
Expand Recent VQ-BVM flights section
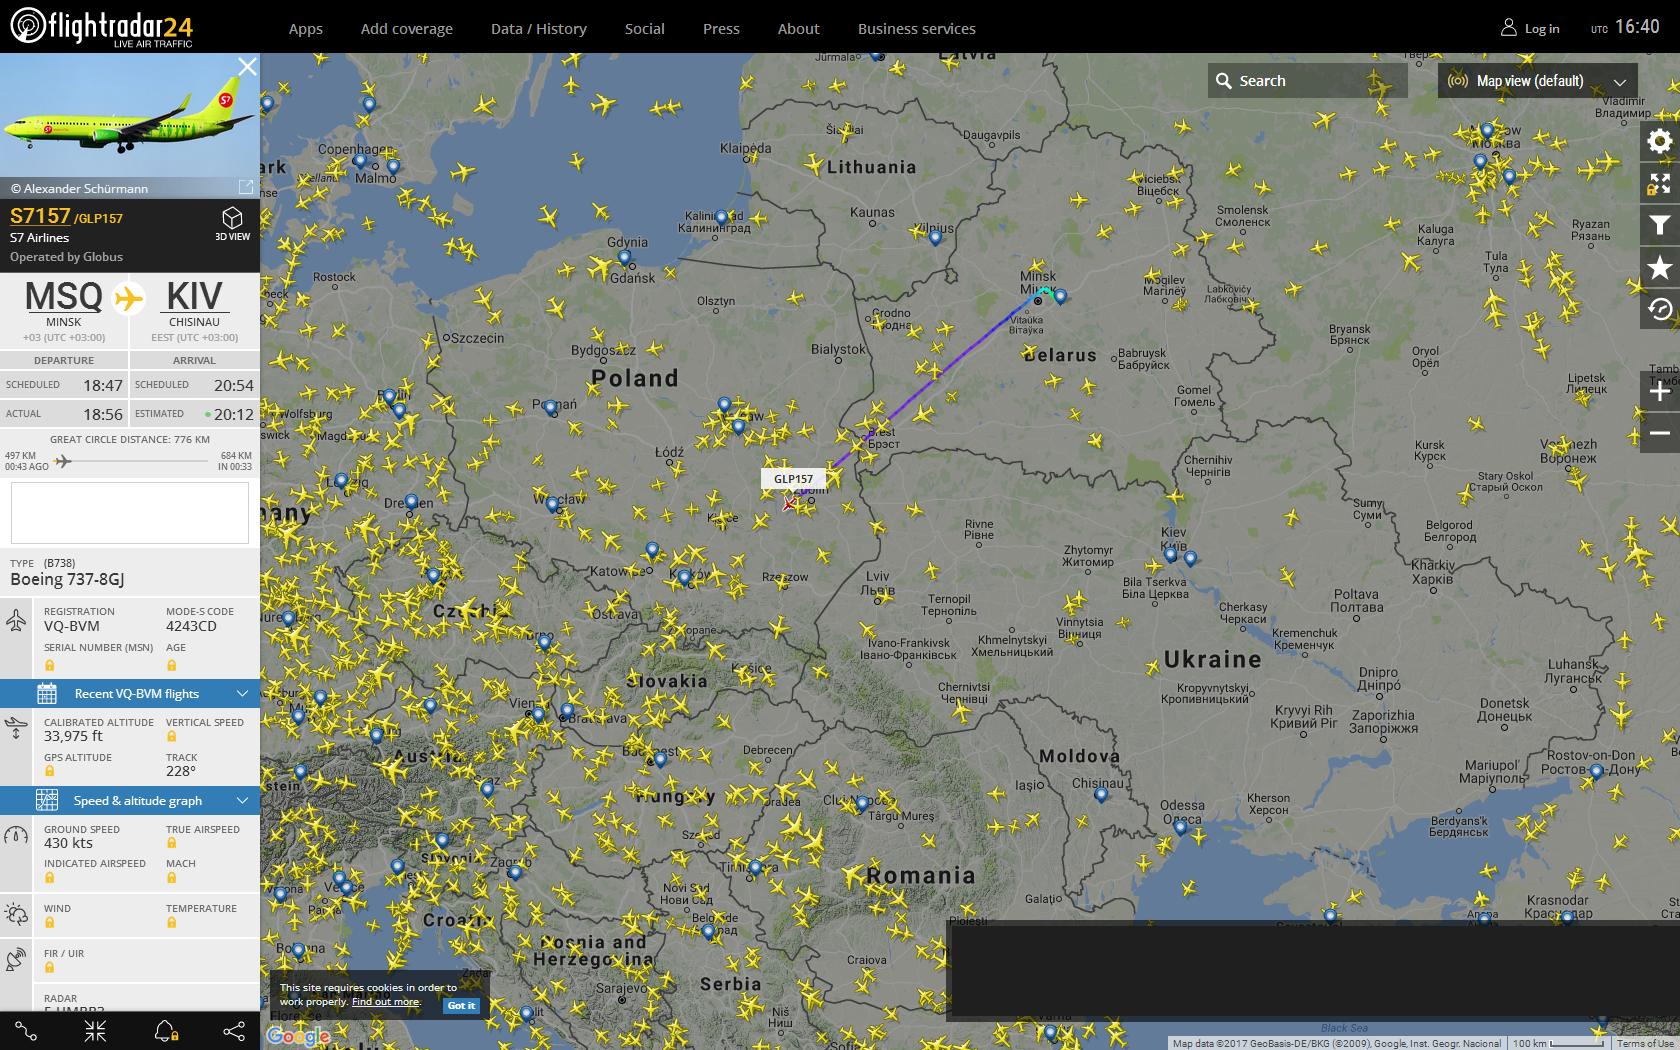130,693
